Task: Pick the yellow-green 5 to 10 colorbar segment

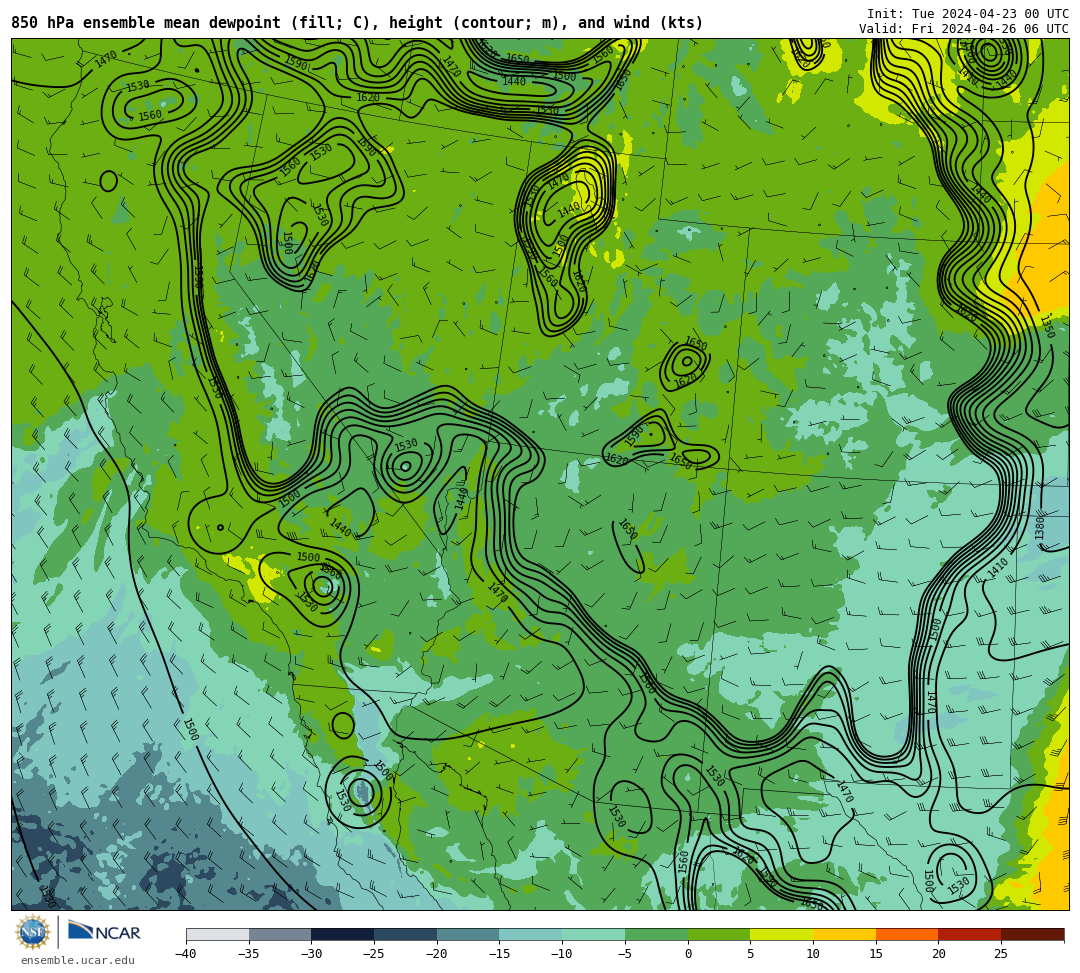Action: (782, 934)
